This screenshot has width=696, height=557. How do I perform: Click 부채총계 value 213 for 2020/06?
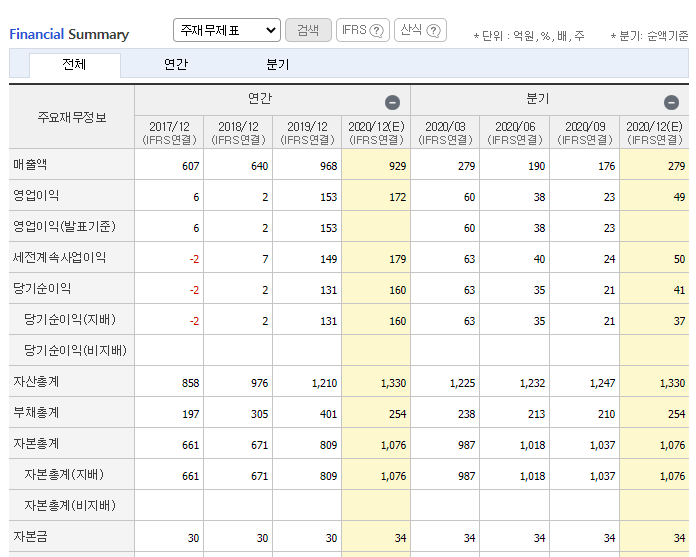[x=537, y=415]
